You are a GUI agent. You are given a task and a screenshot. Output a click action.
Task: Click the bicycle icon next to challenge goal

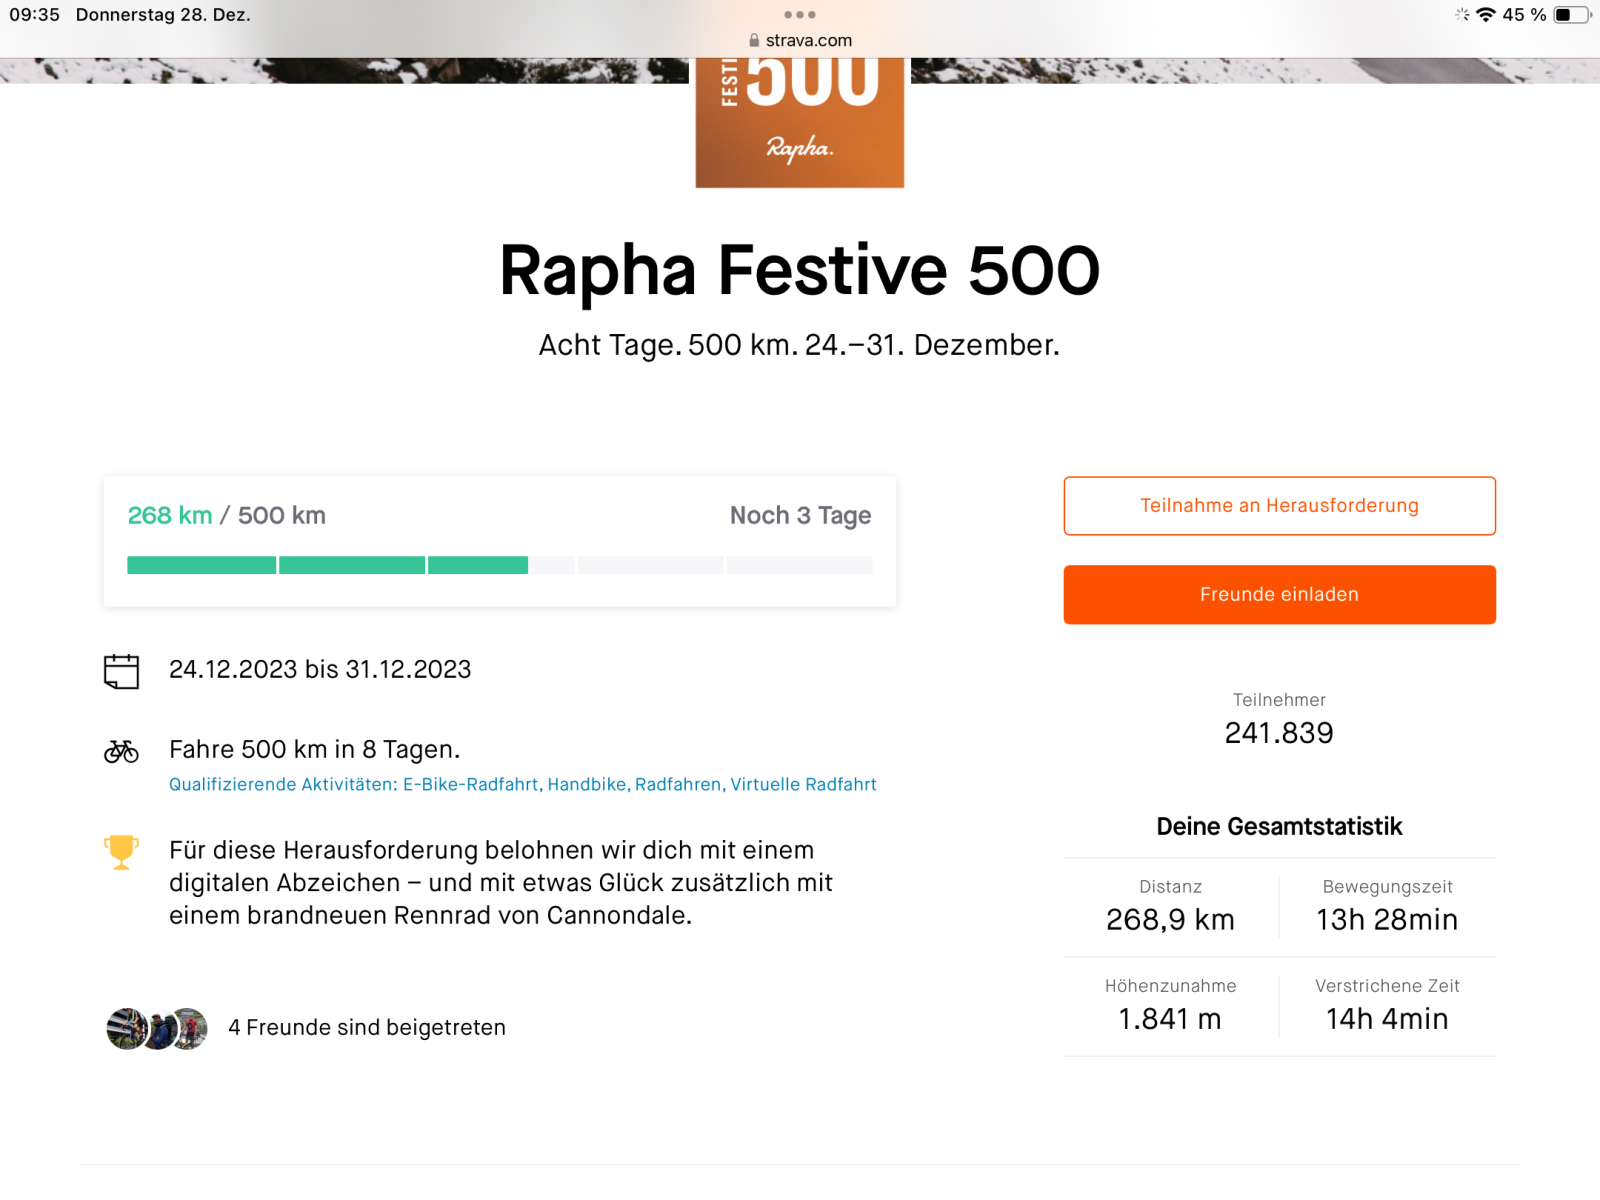click(x=121, y=751)
